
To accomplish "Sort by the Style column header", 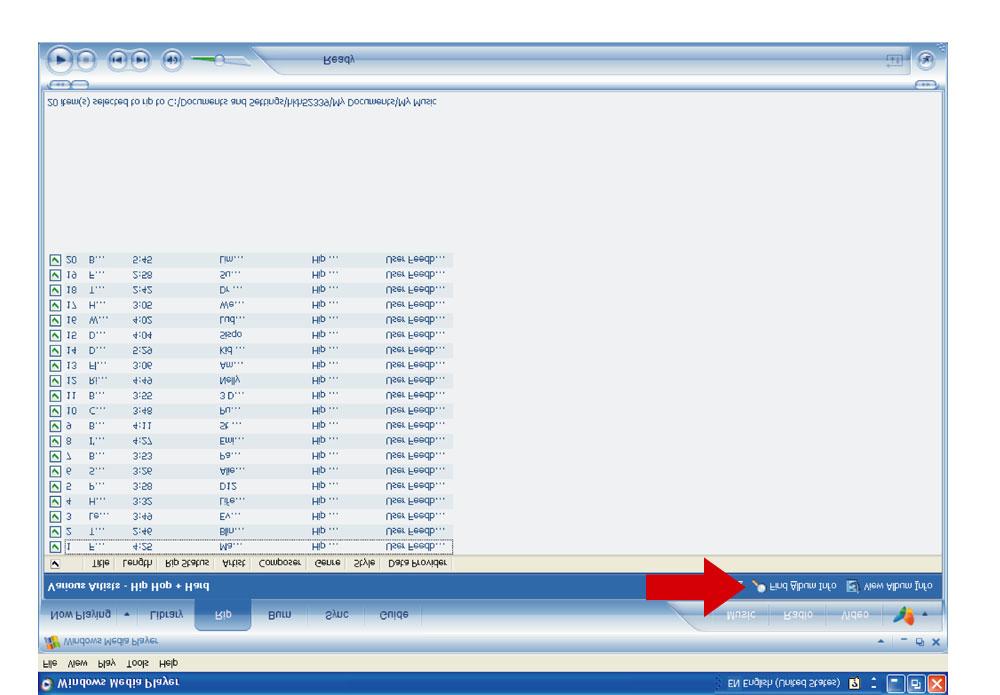I will (x=364, y=564).
